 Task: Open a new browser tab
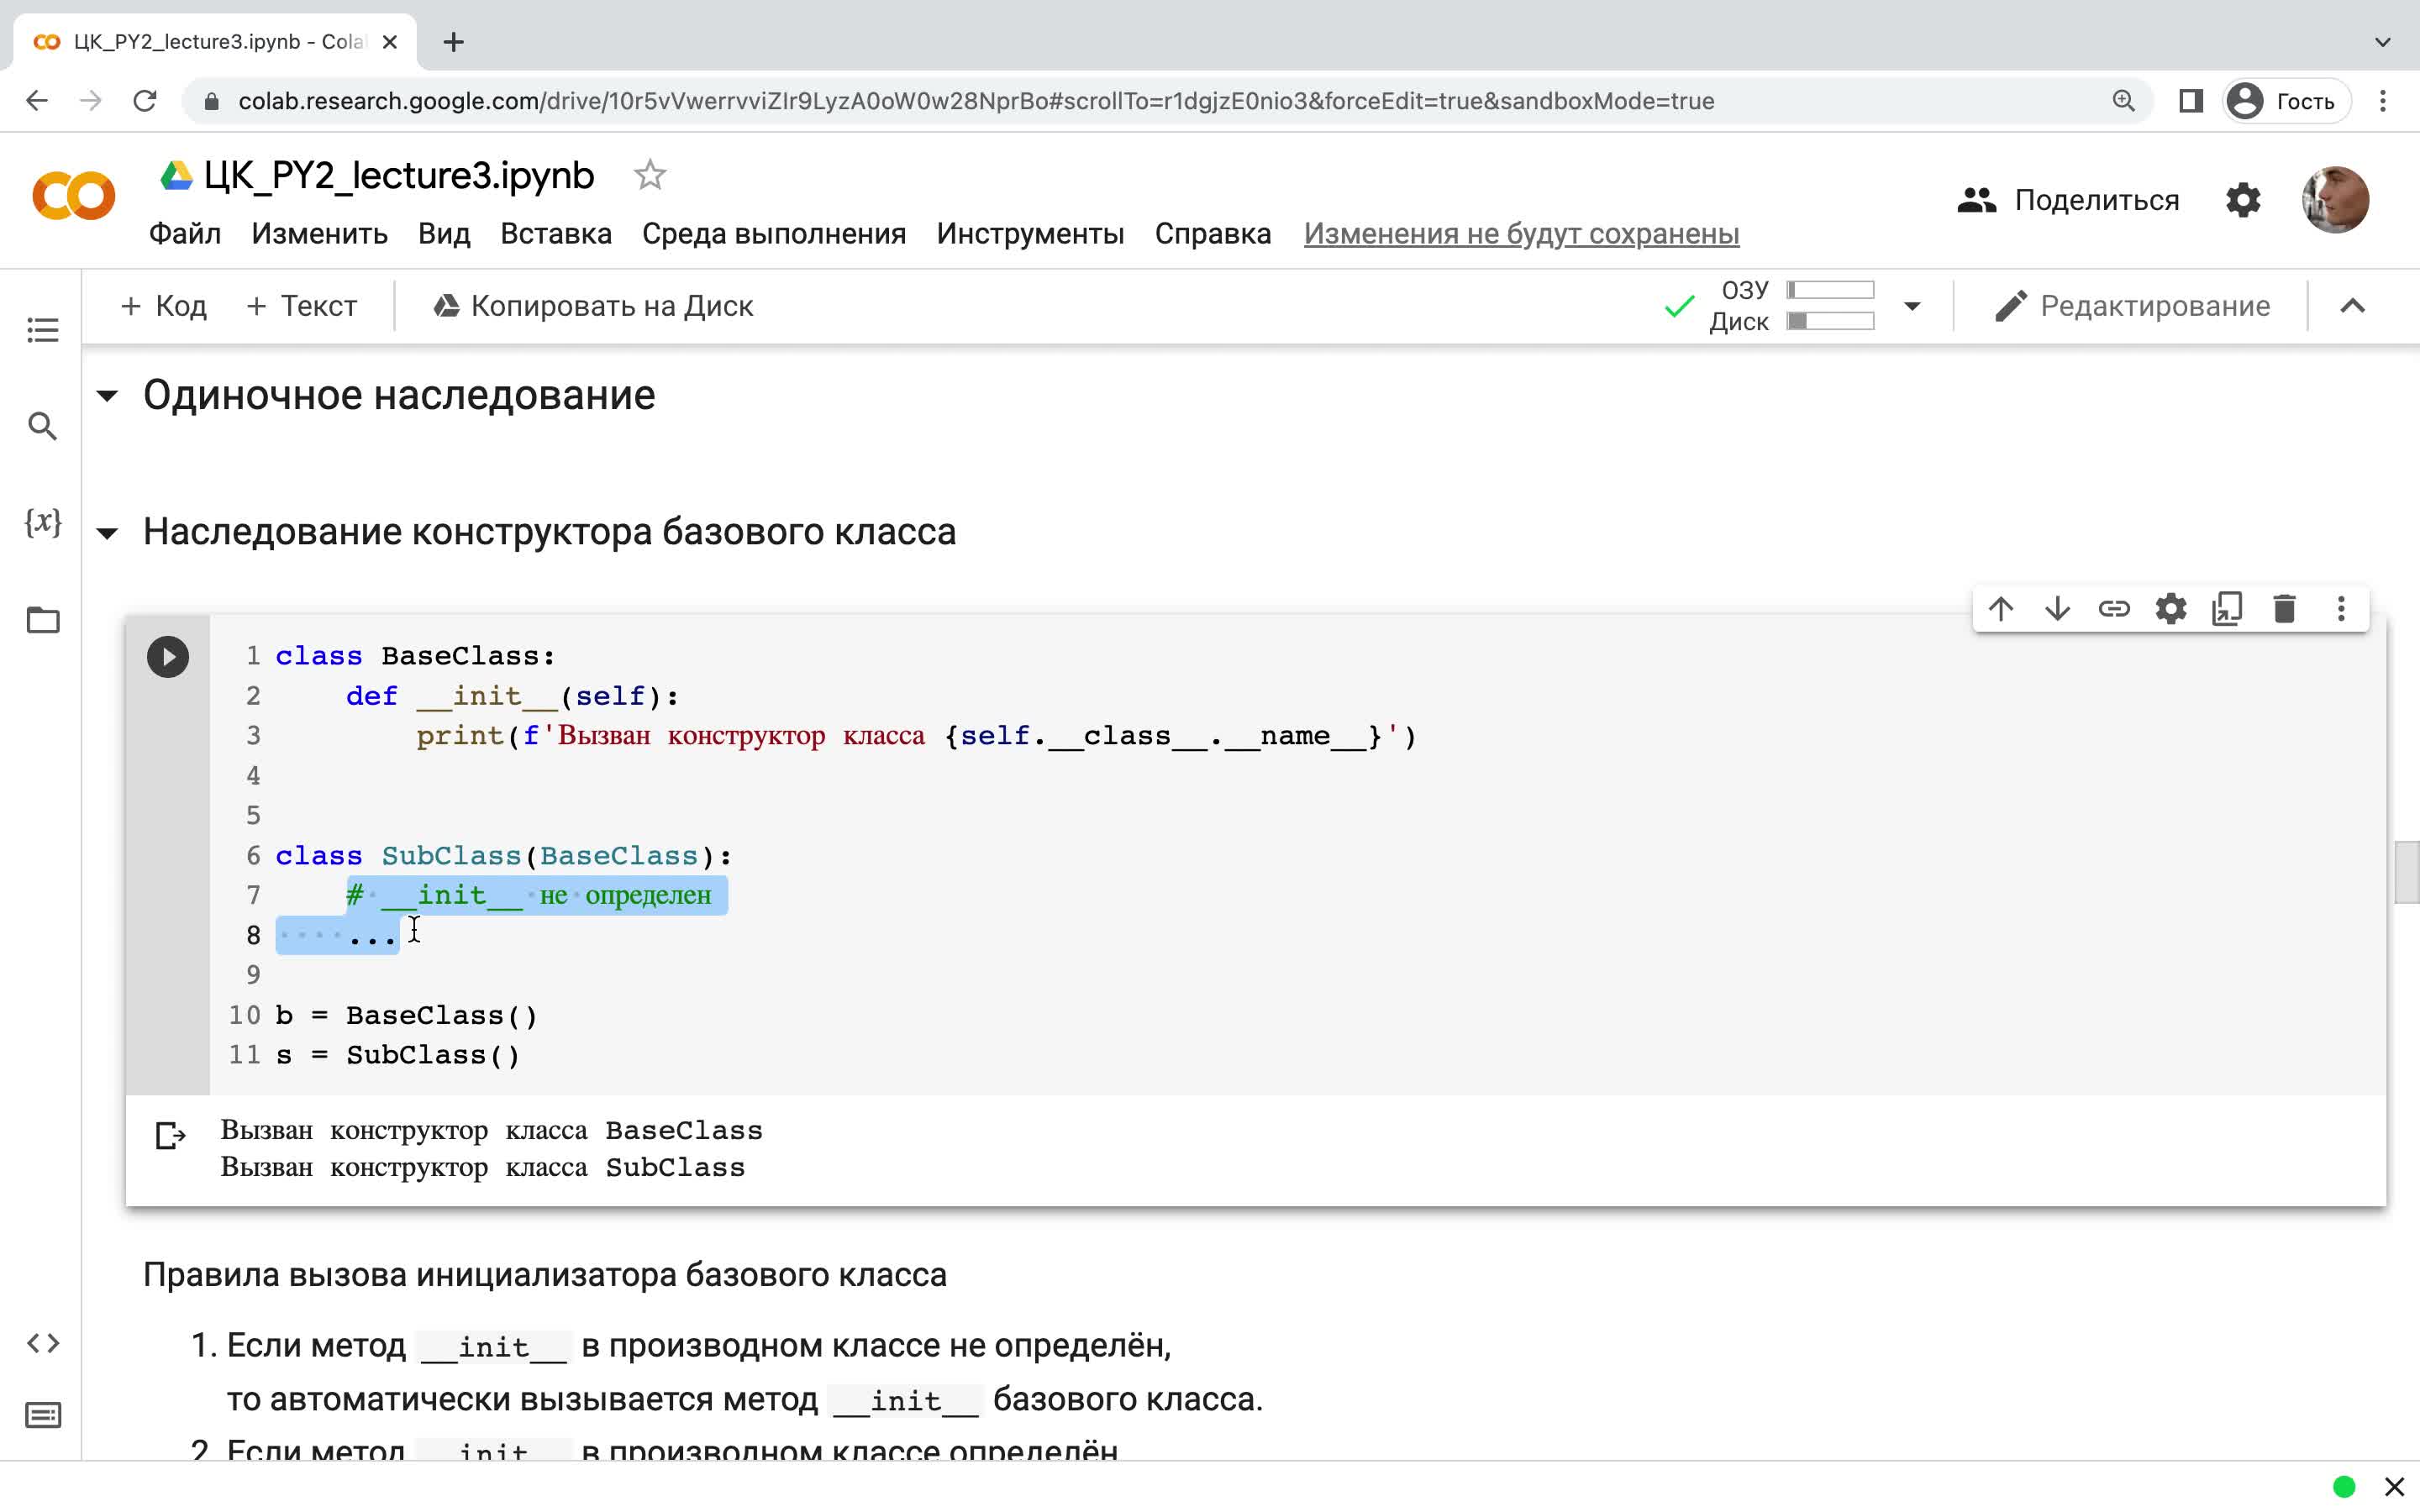click(453, 42)
